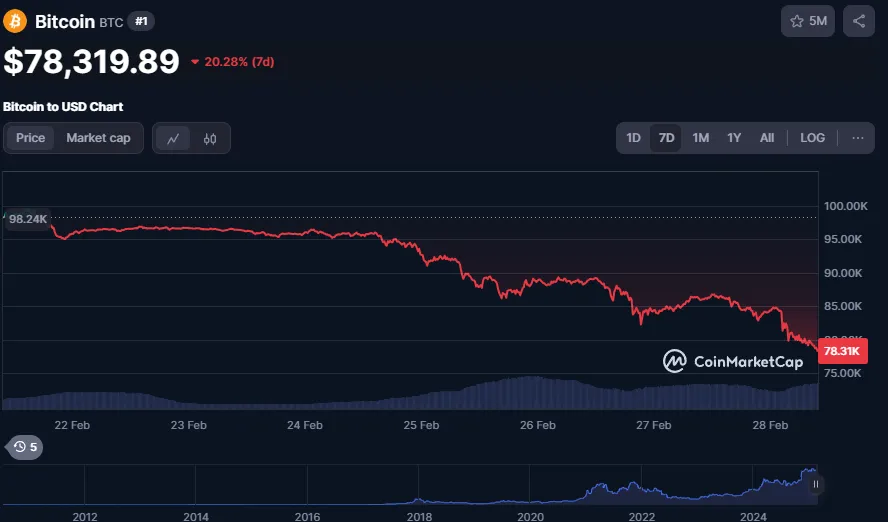Click the red 78.31K current price tag
The image size is (888, 522).
point(842,351)
